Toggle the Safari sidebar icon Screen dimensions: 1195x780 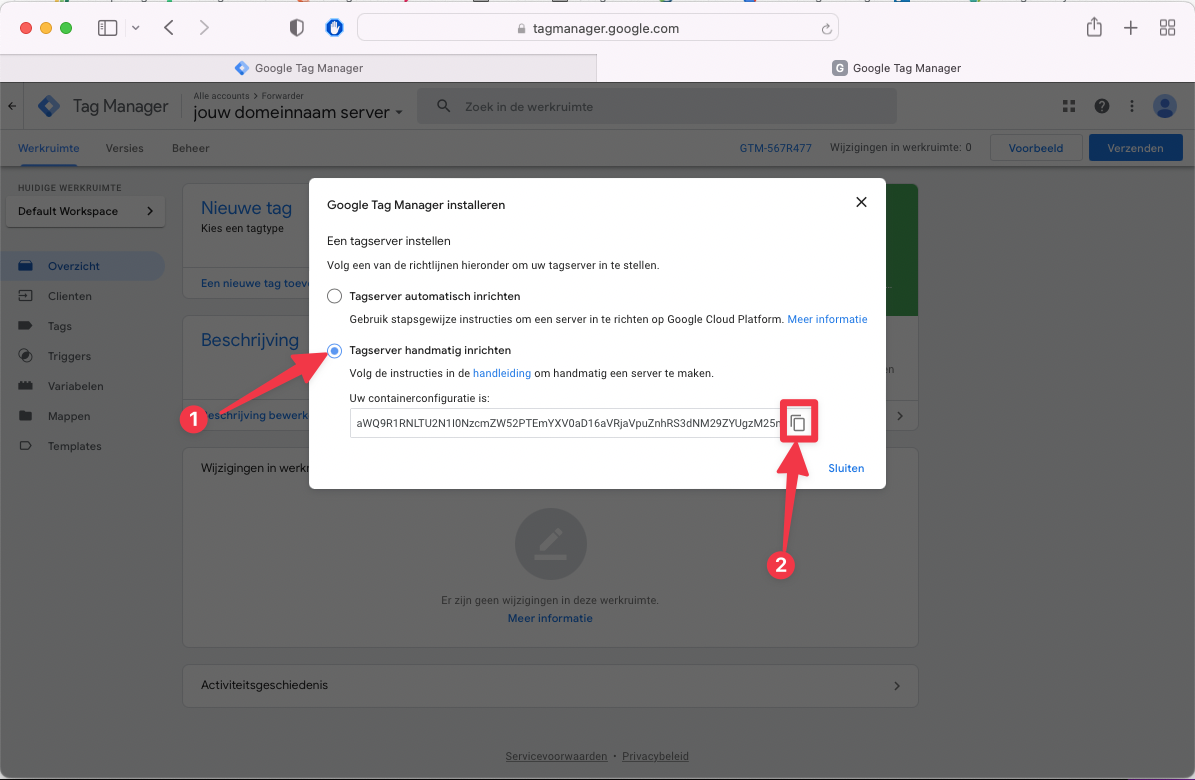click(107, 28)
